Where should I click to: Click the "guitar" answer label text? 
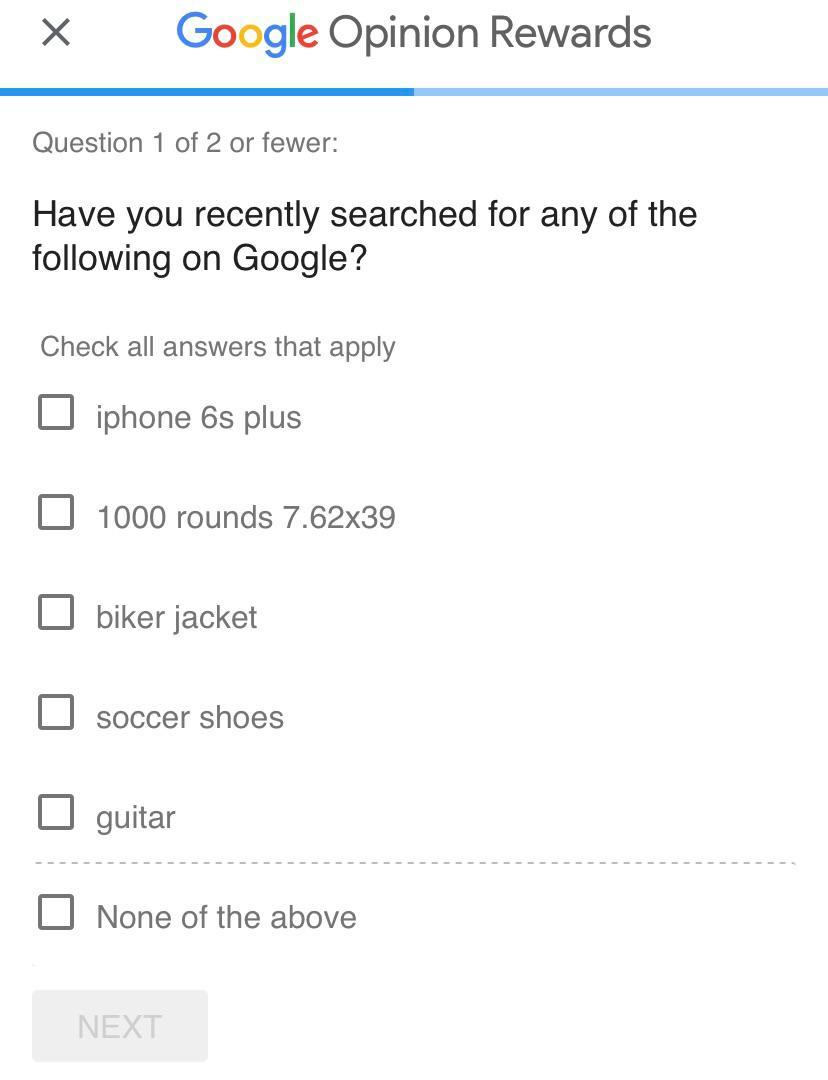click(x=135, y=817)
